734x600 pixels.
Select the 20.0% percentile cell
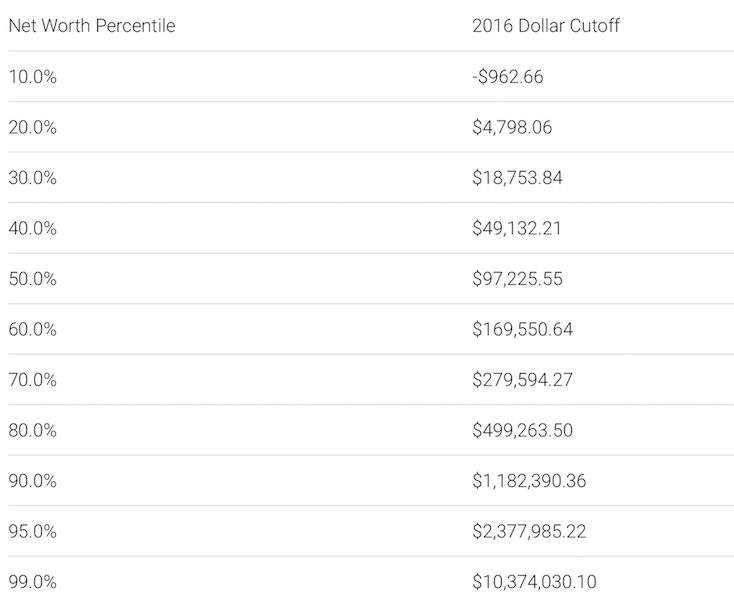pos(32,127)
